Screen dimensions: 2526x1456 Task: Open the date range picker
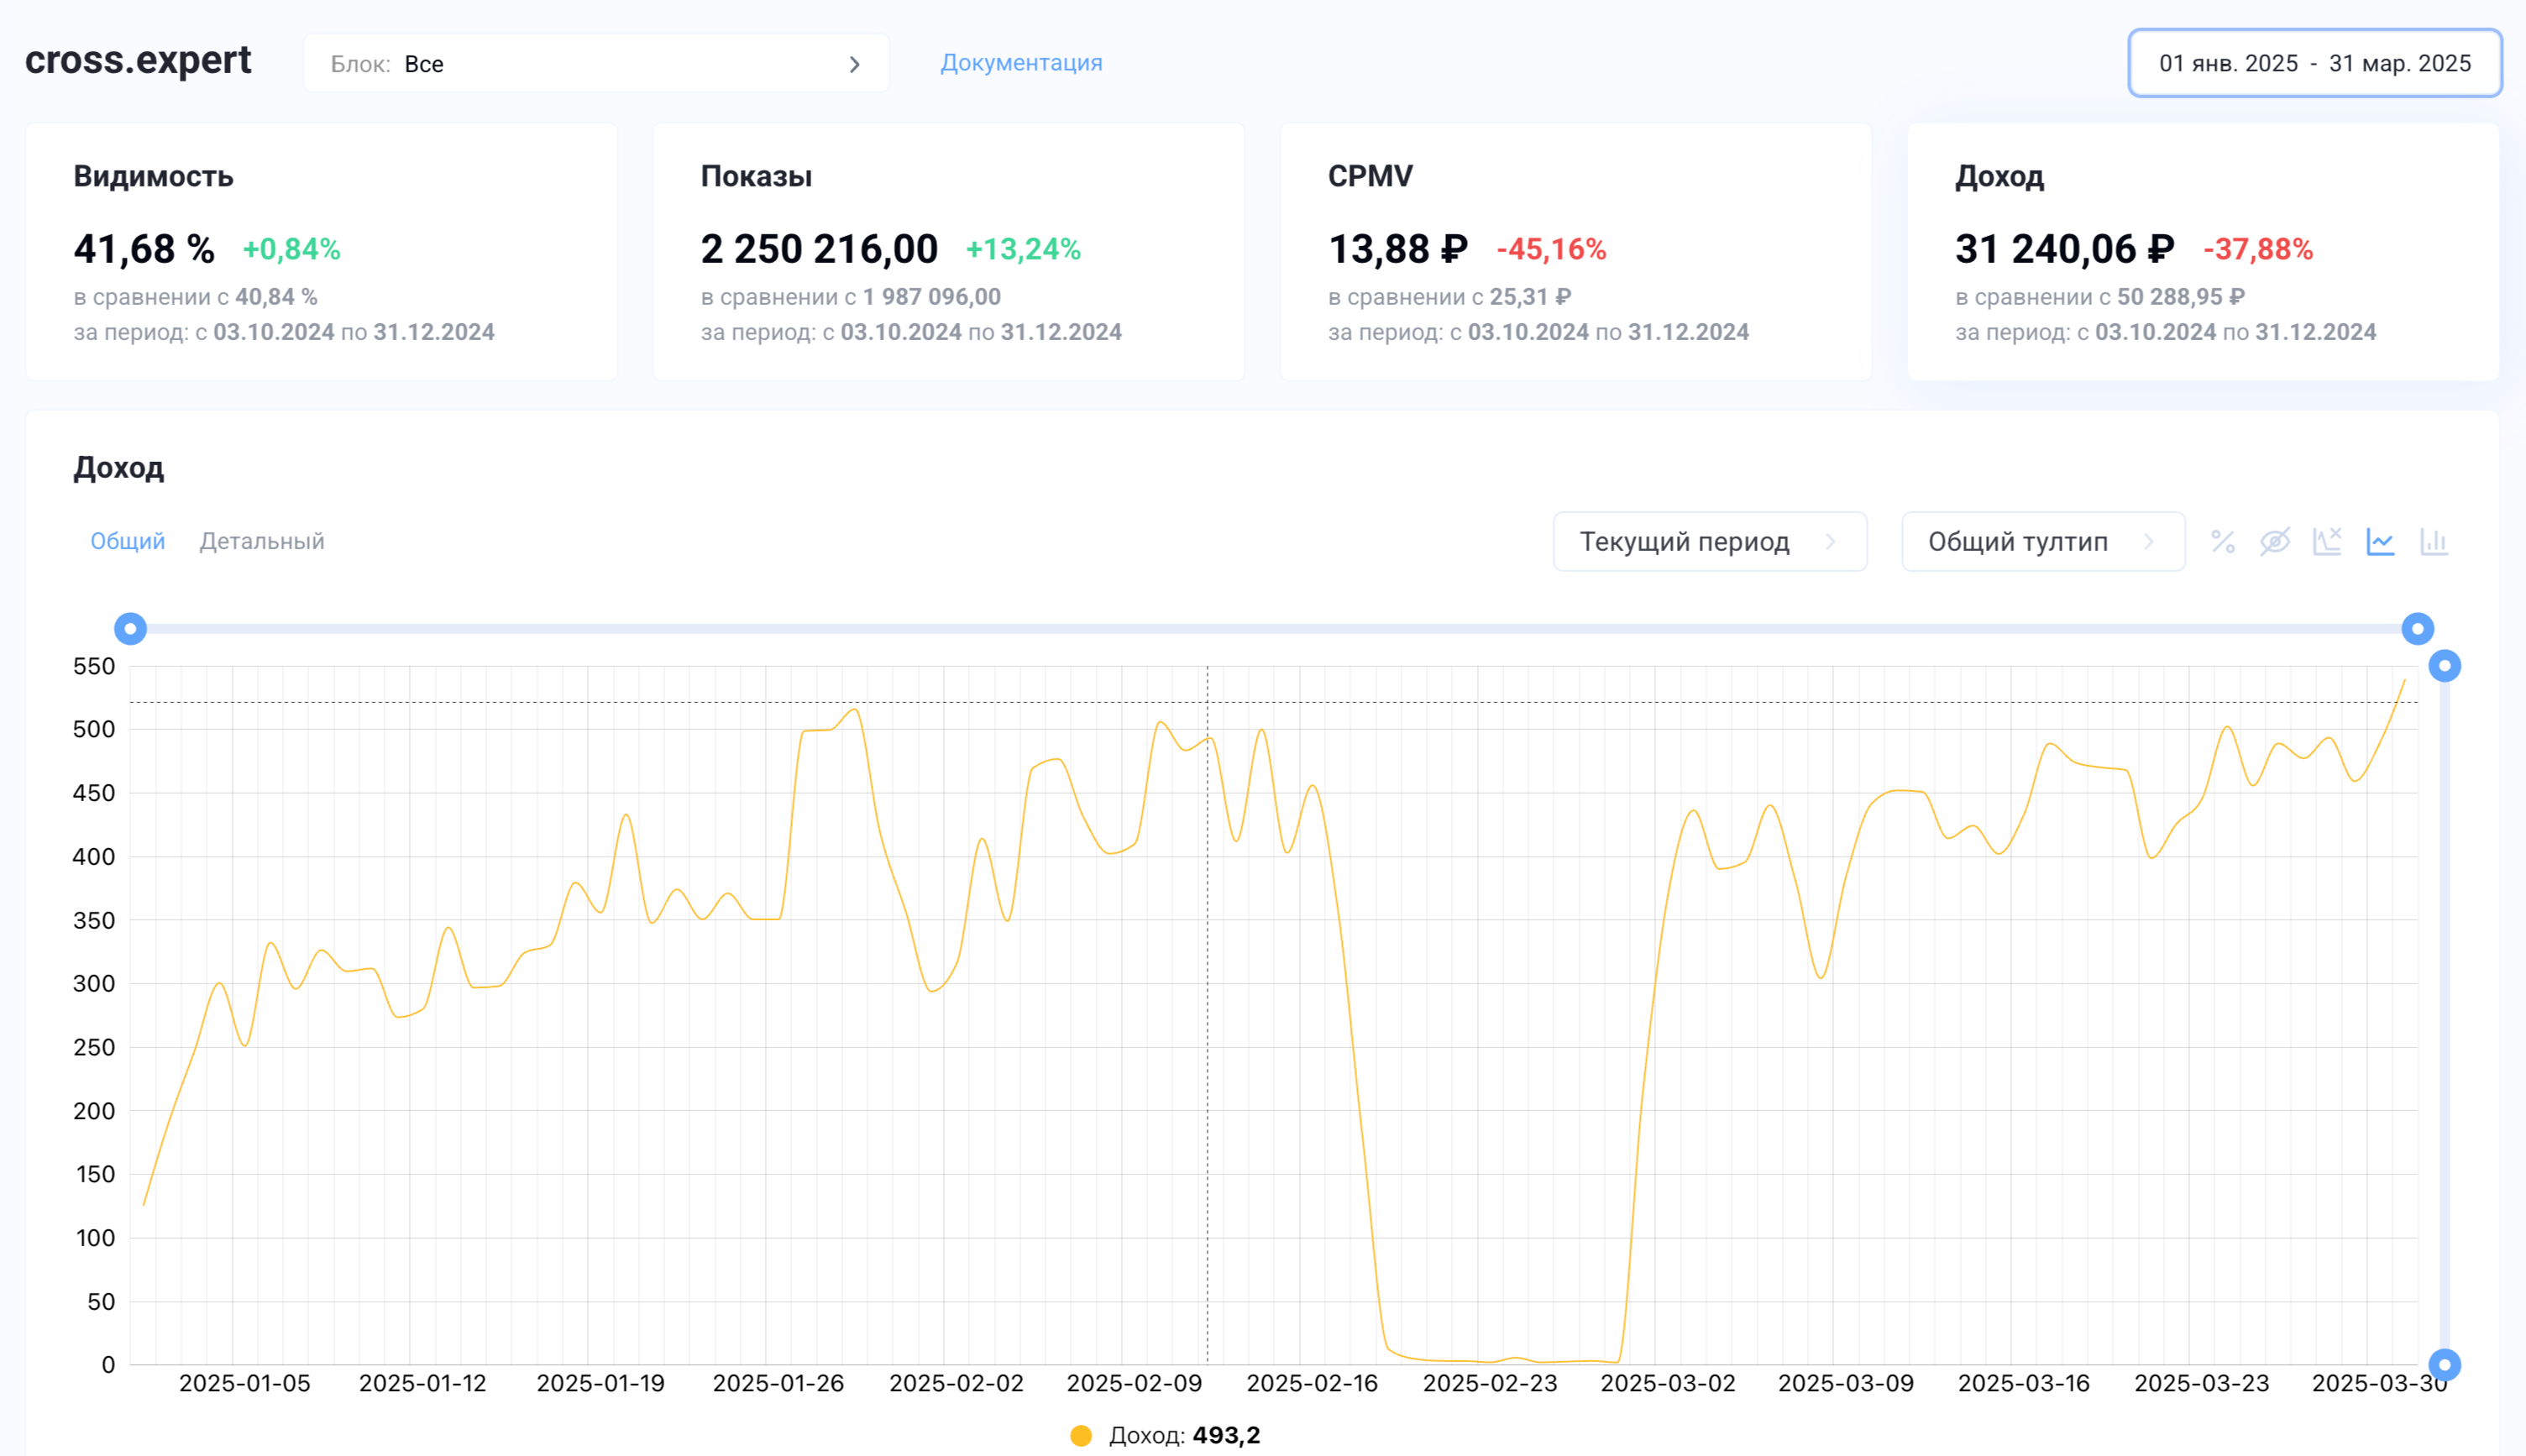[2314, 63]
